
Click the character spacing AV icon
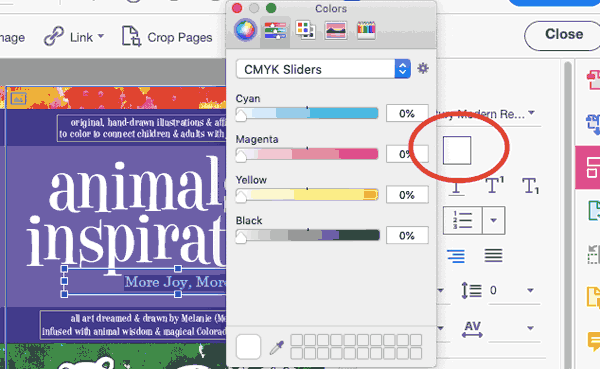tap(472, 329)
